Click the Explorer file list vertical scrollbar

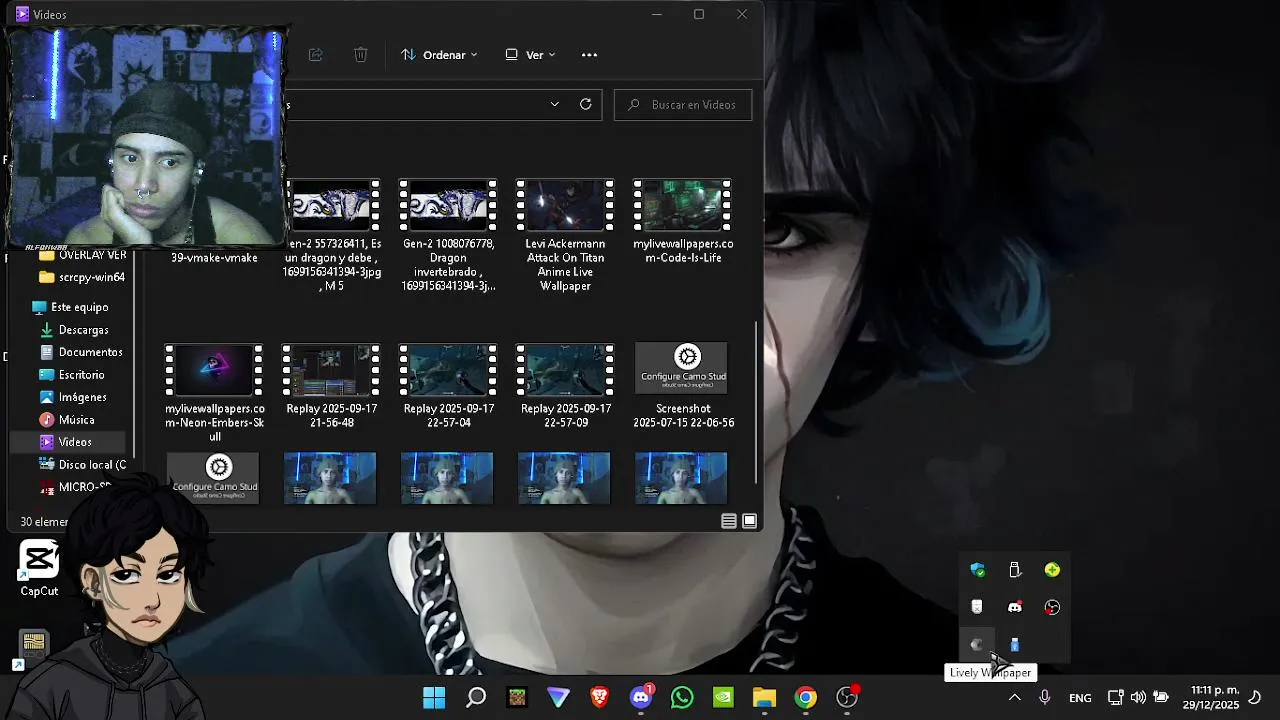757,400
